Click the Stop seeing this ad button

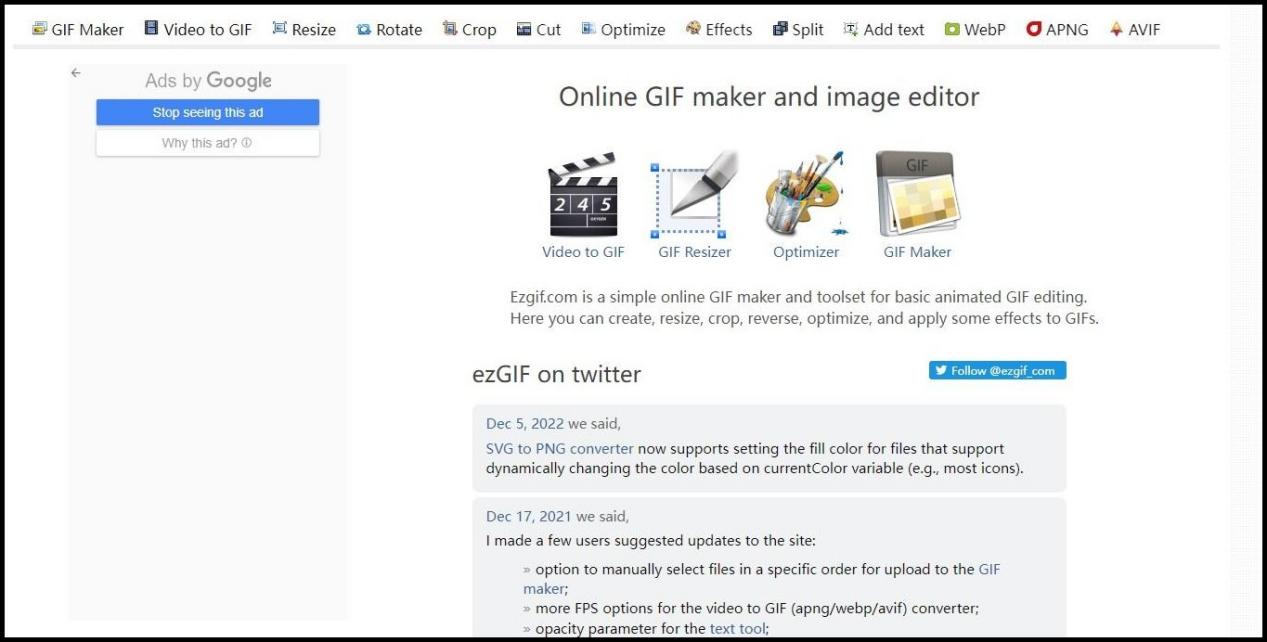tap(207, 112)
